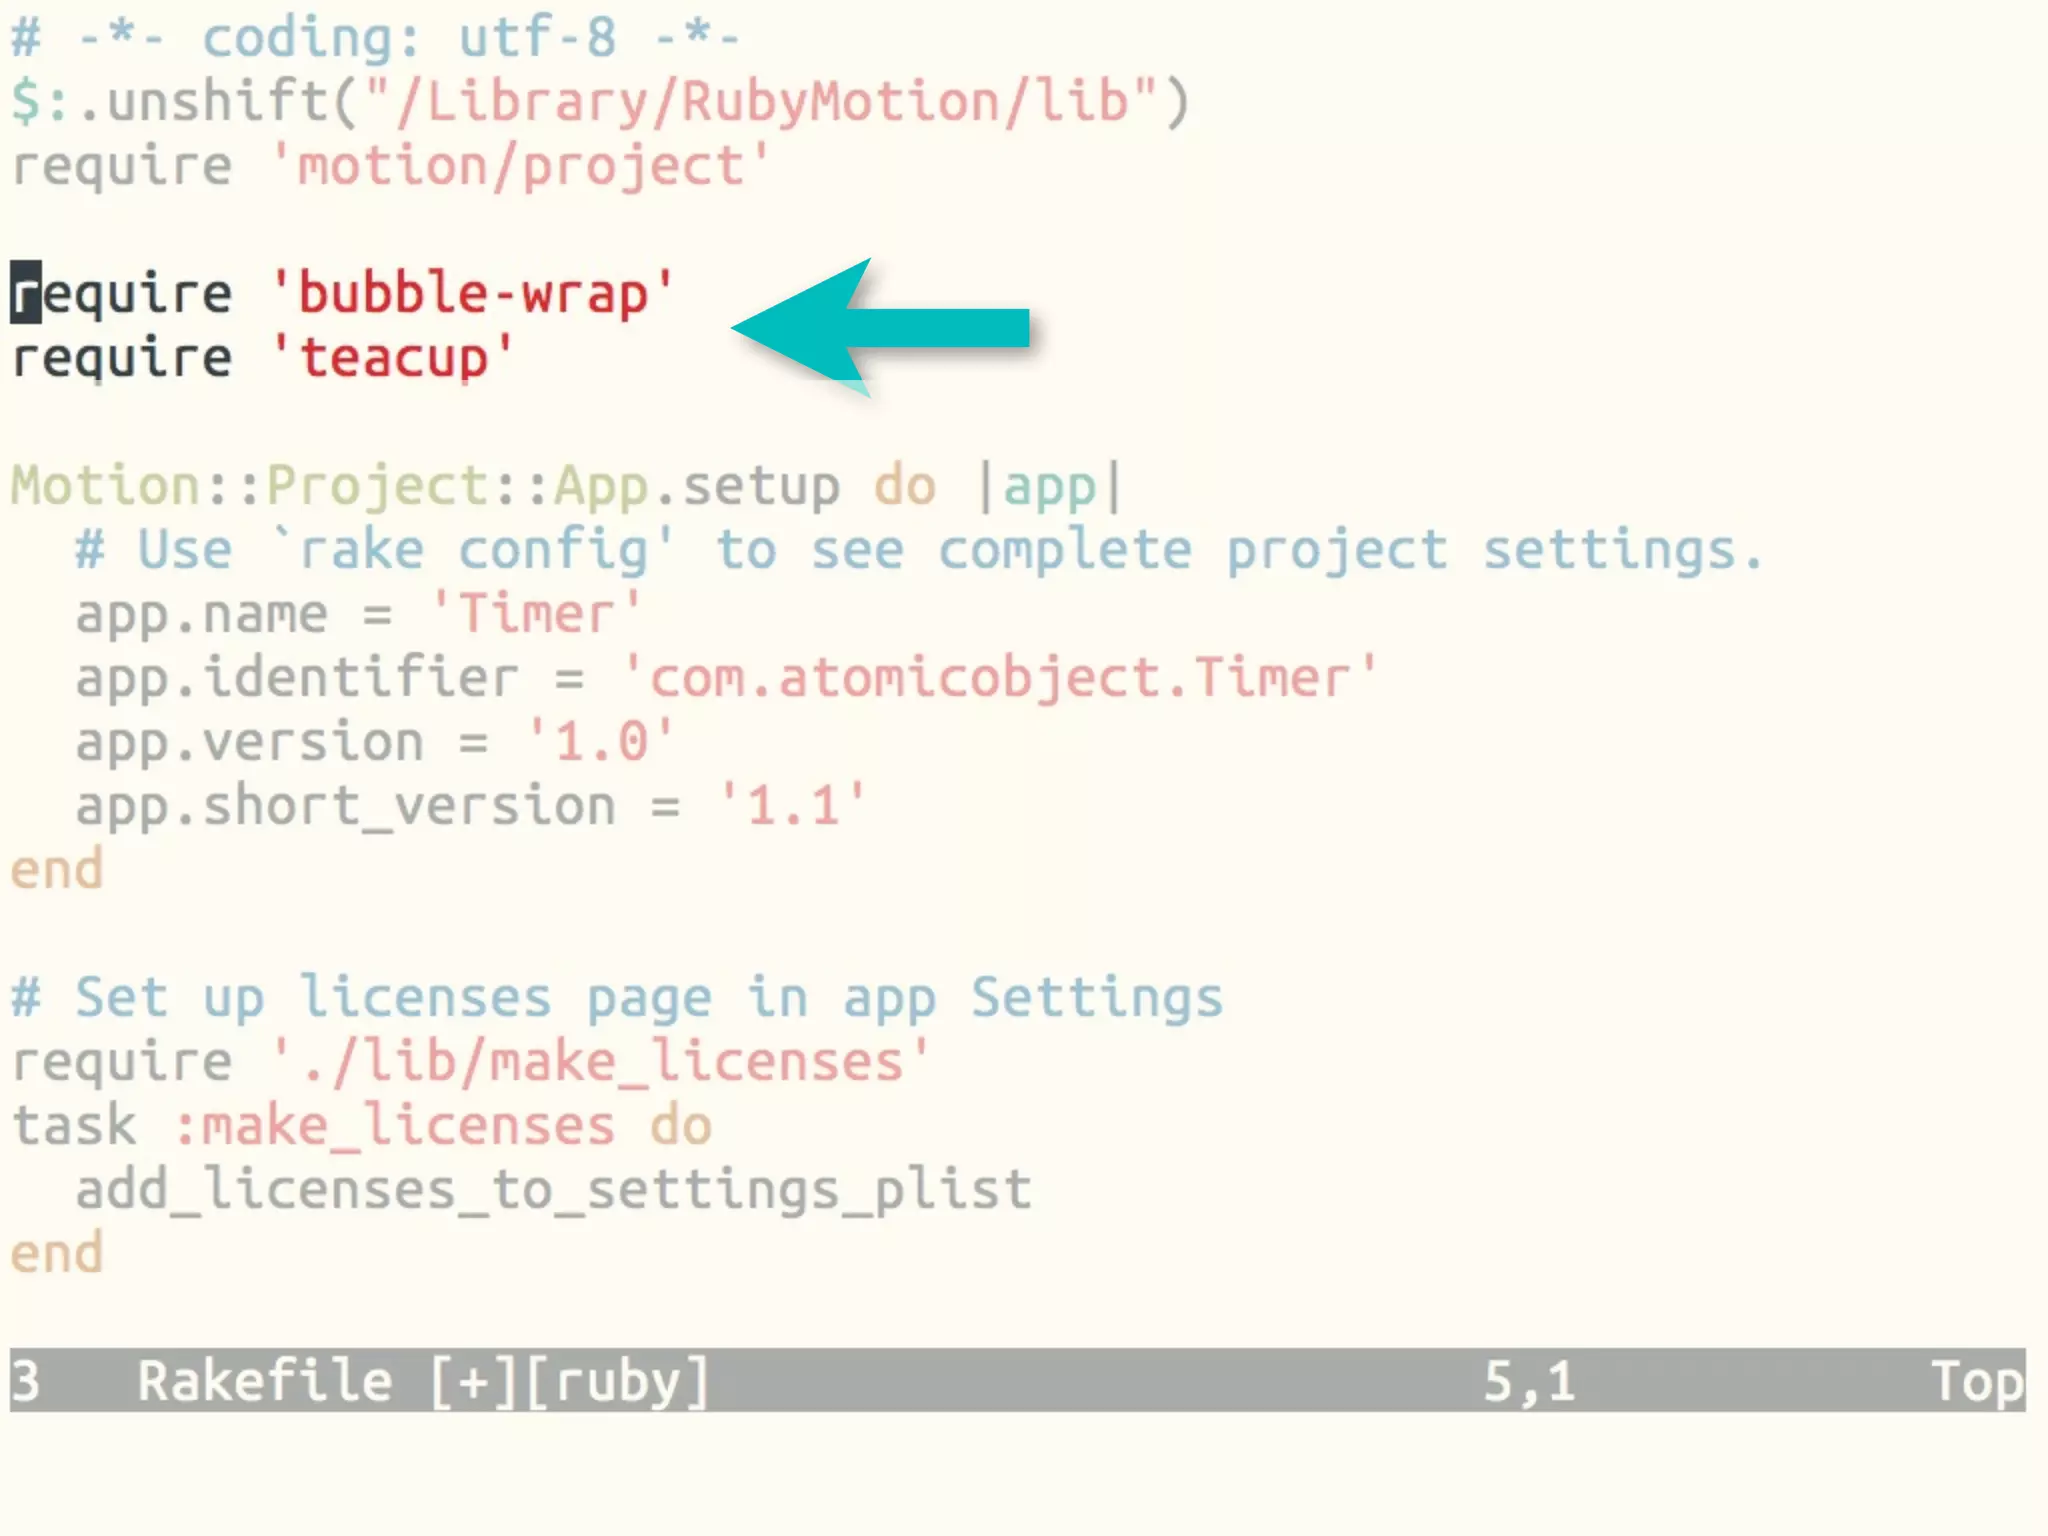Click the :make_licenses task symbol
Image resolution: width=2048 pixels, height=1536 pixels.
click(393, 1126)
